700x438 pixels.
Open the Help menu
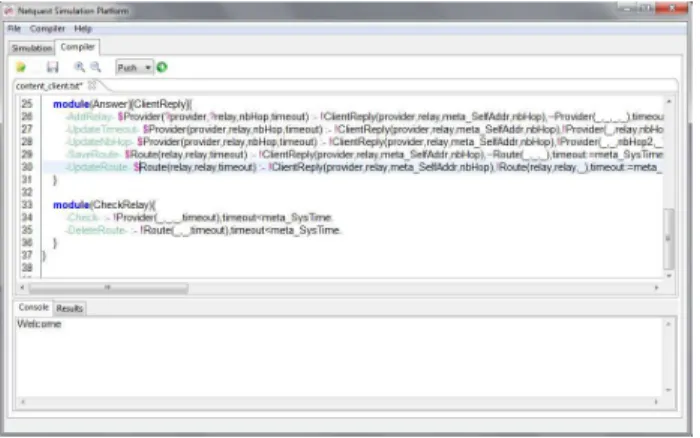[x=83, y=29]
